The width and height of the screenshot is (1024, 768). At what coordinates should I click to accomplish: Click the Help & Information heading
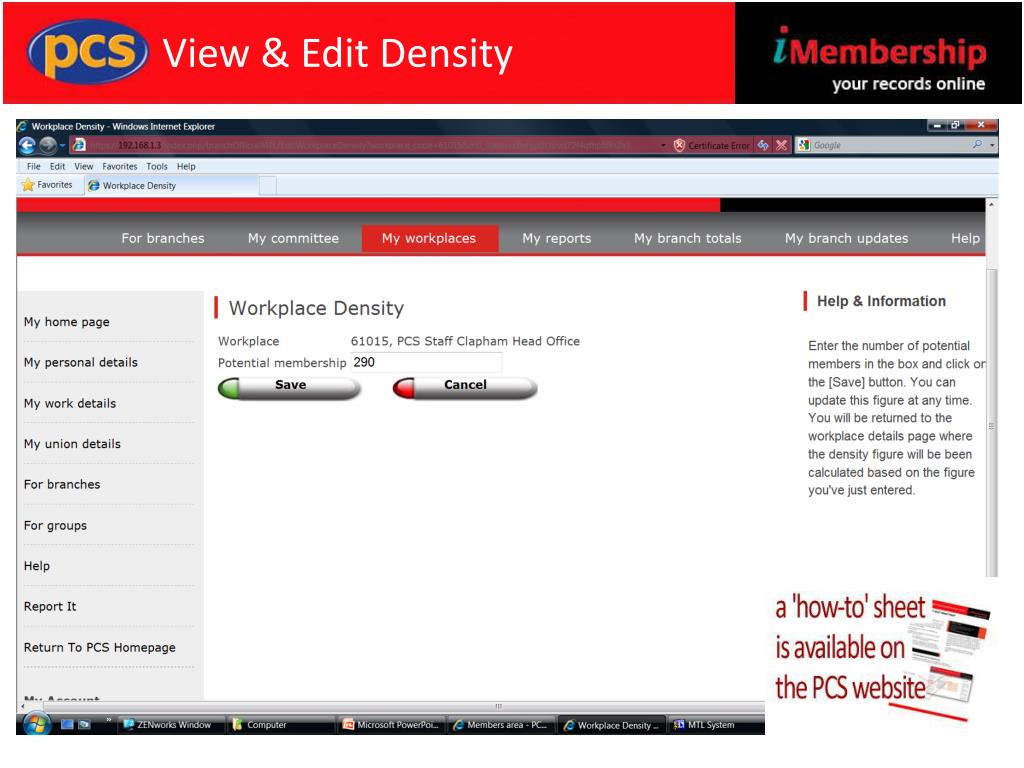[881, 301]
